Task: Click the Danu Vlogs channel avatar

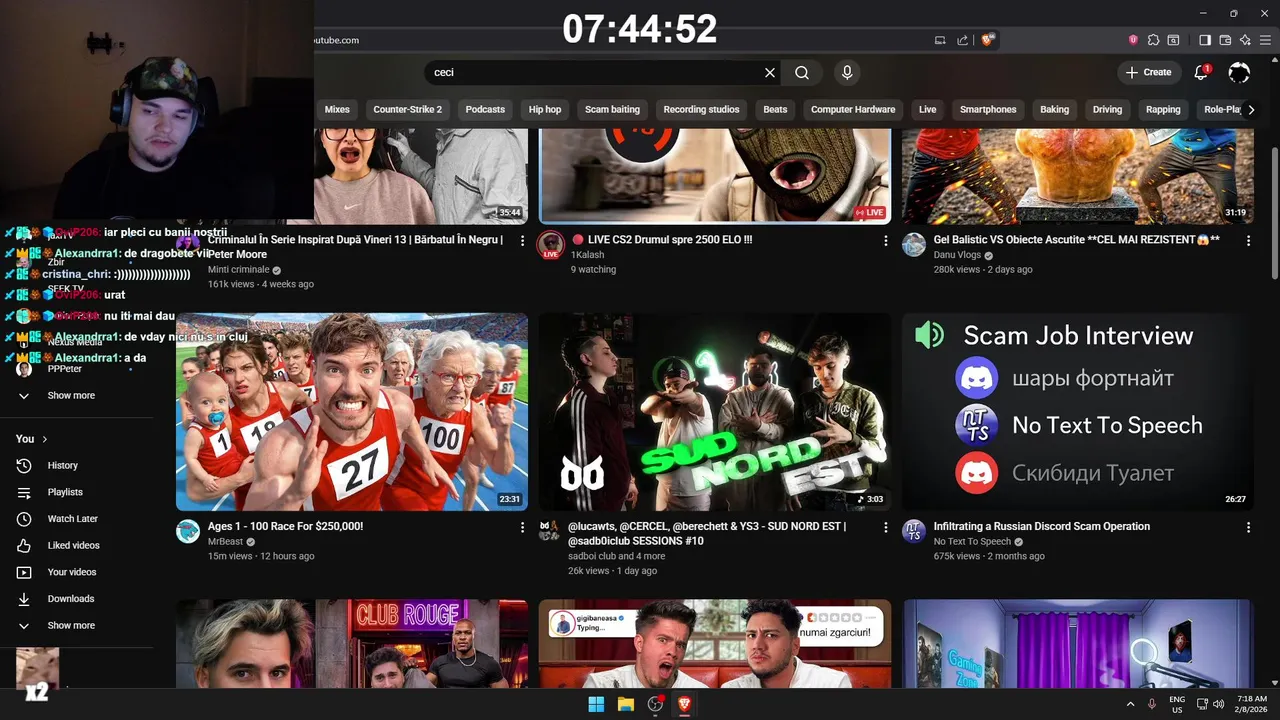Action: pos(914,245)
